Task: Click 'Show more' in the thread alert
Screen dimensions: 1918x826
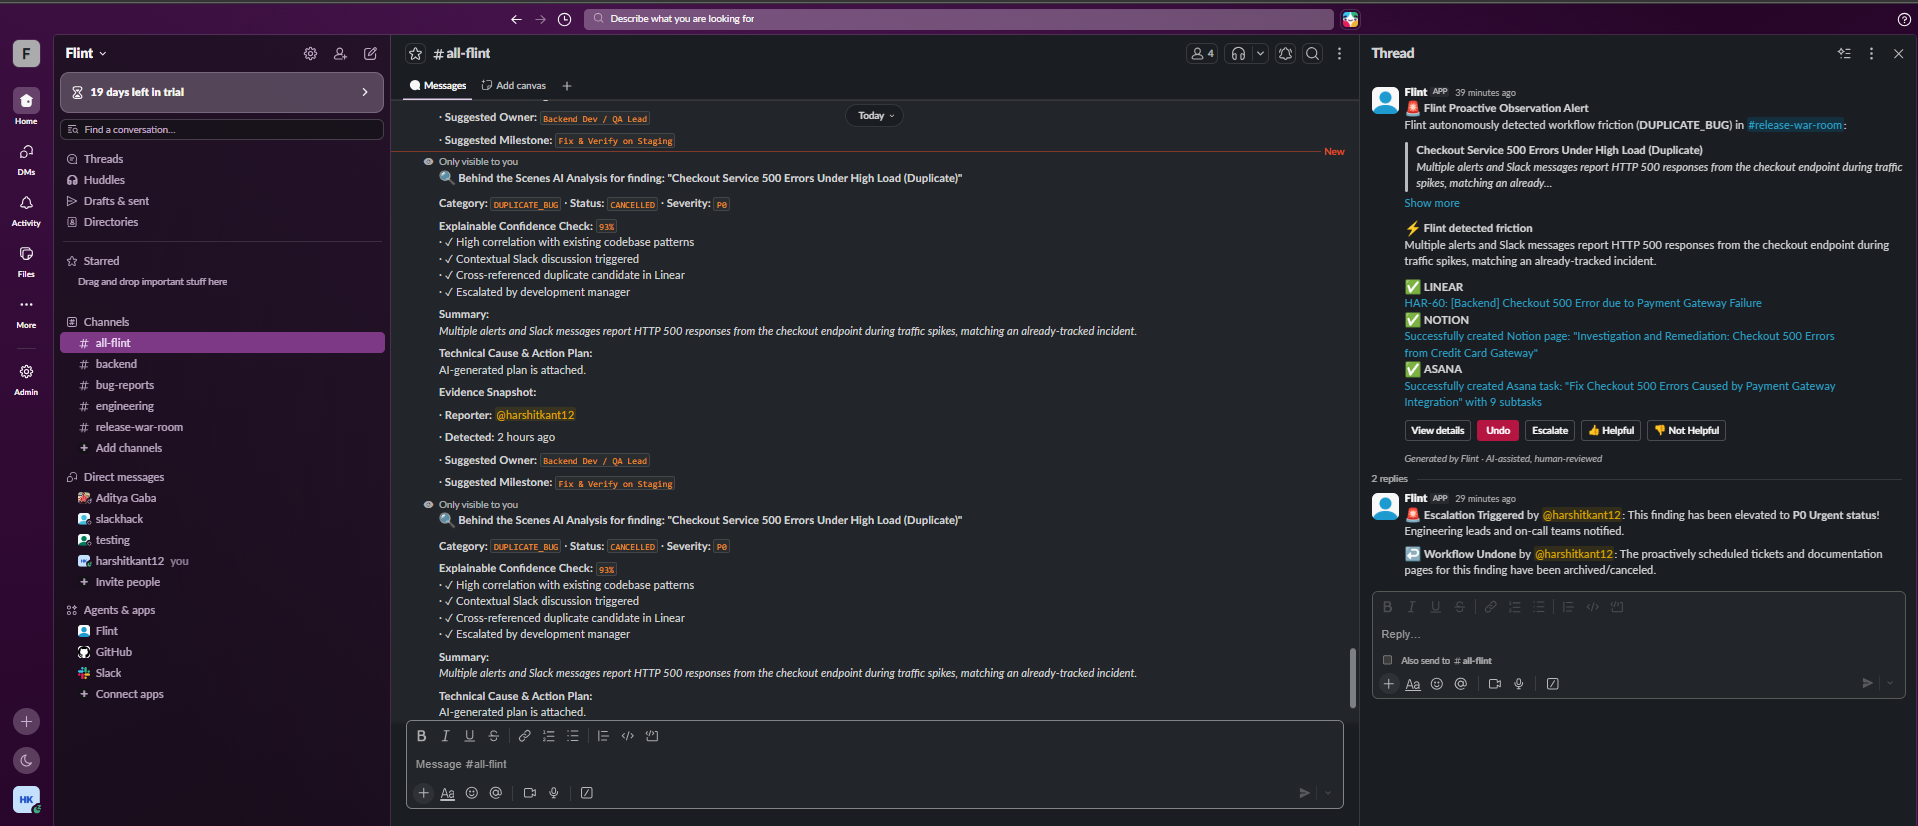Action: pyautogui.click(x=1431, y=203)
